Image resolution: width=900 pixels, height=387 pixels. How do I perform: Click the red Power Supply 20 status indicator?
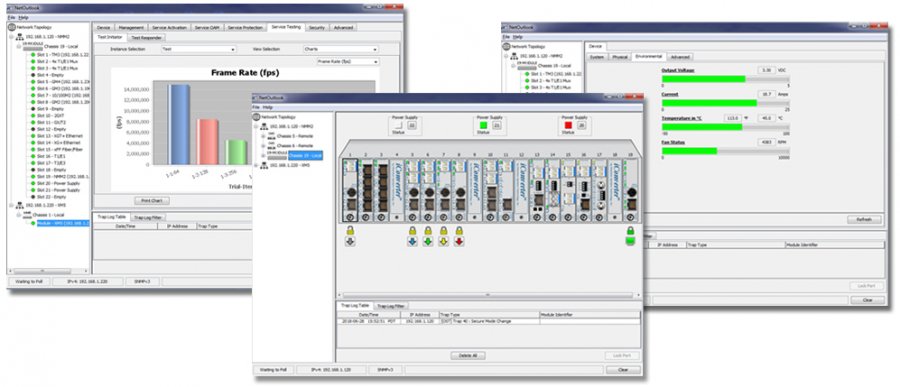(568, 125)
